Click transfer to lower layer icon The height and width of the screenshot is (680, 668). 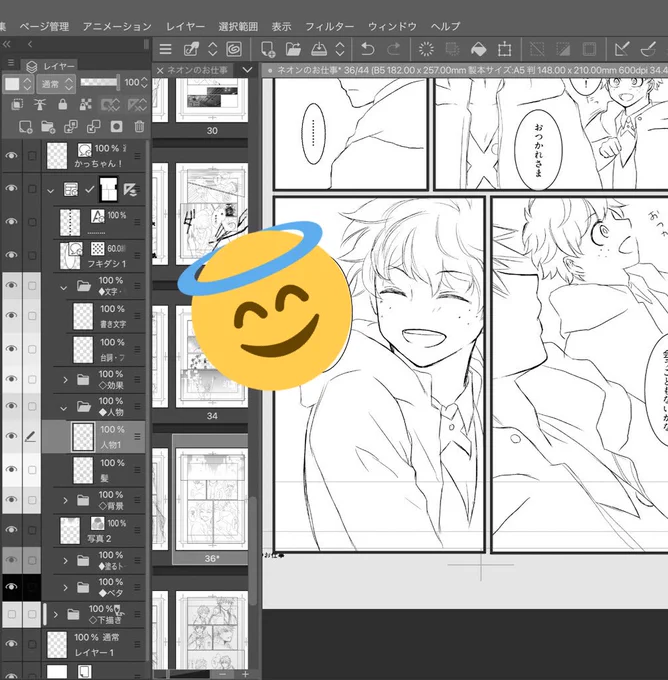[x=71, y=127]
